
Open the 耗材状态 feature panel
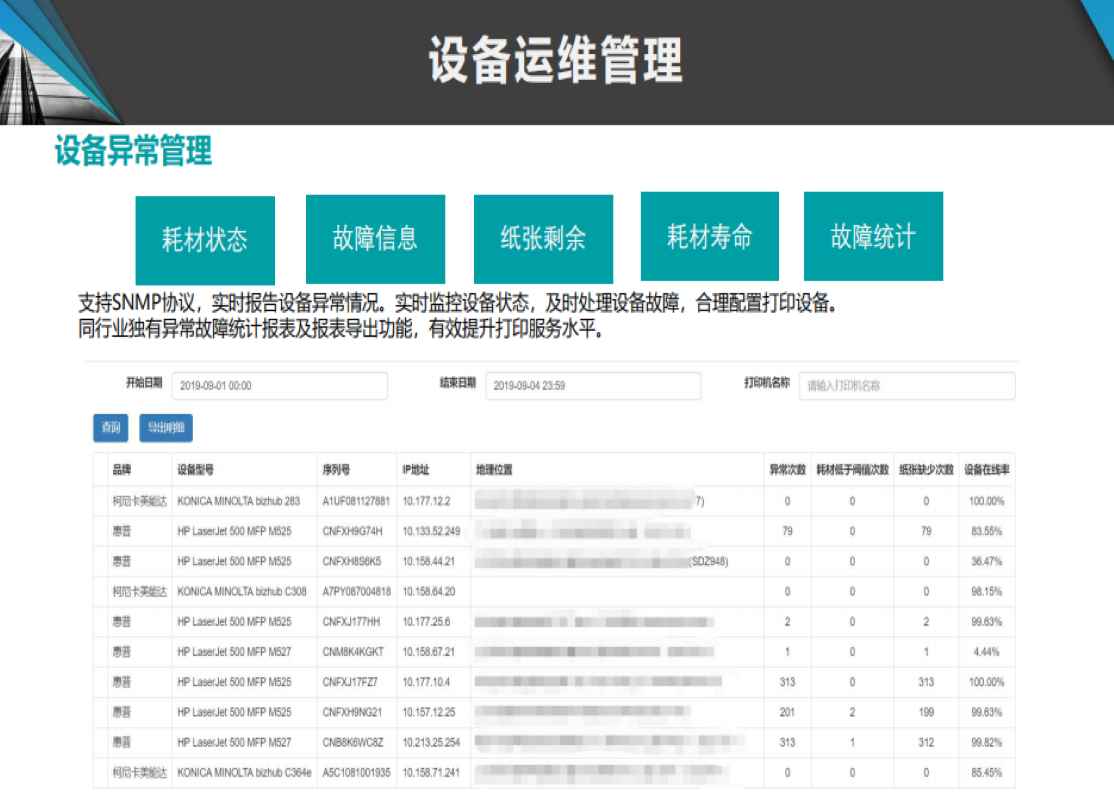pyautogui.click(x=205, y=236)
